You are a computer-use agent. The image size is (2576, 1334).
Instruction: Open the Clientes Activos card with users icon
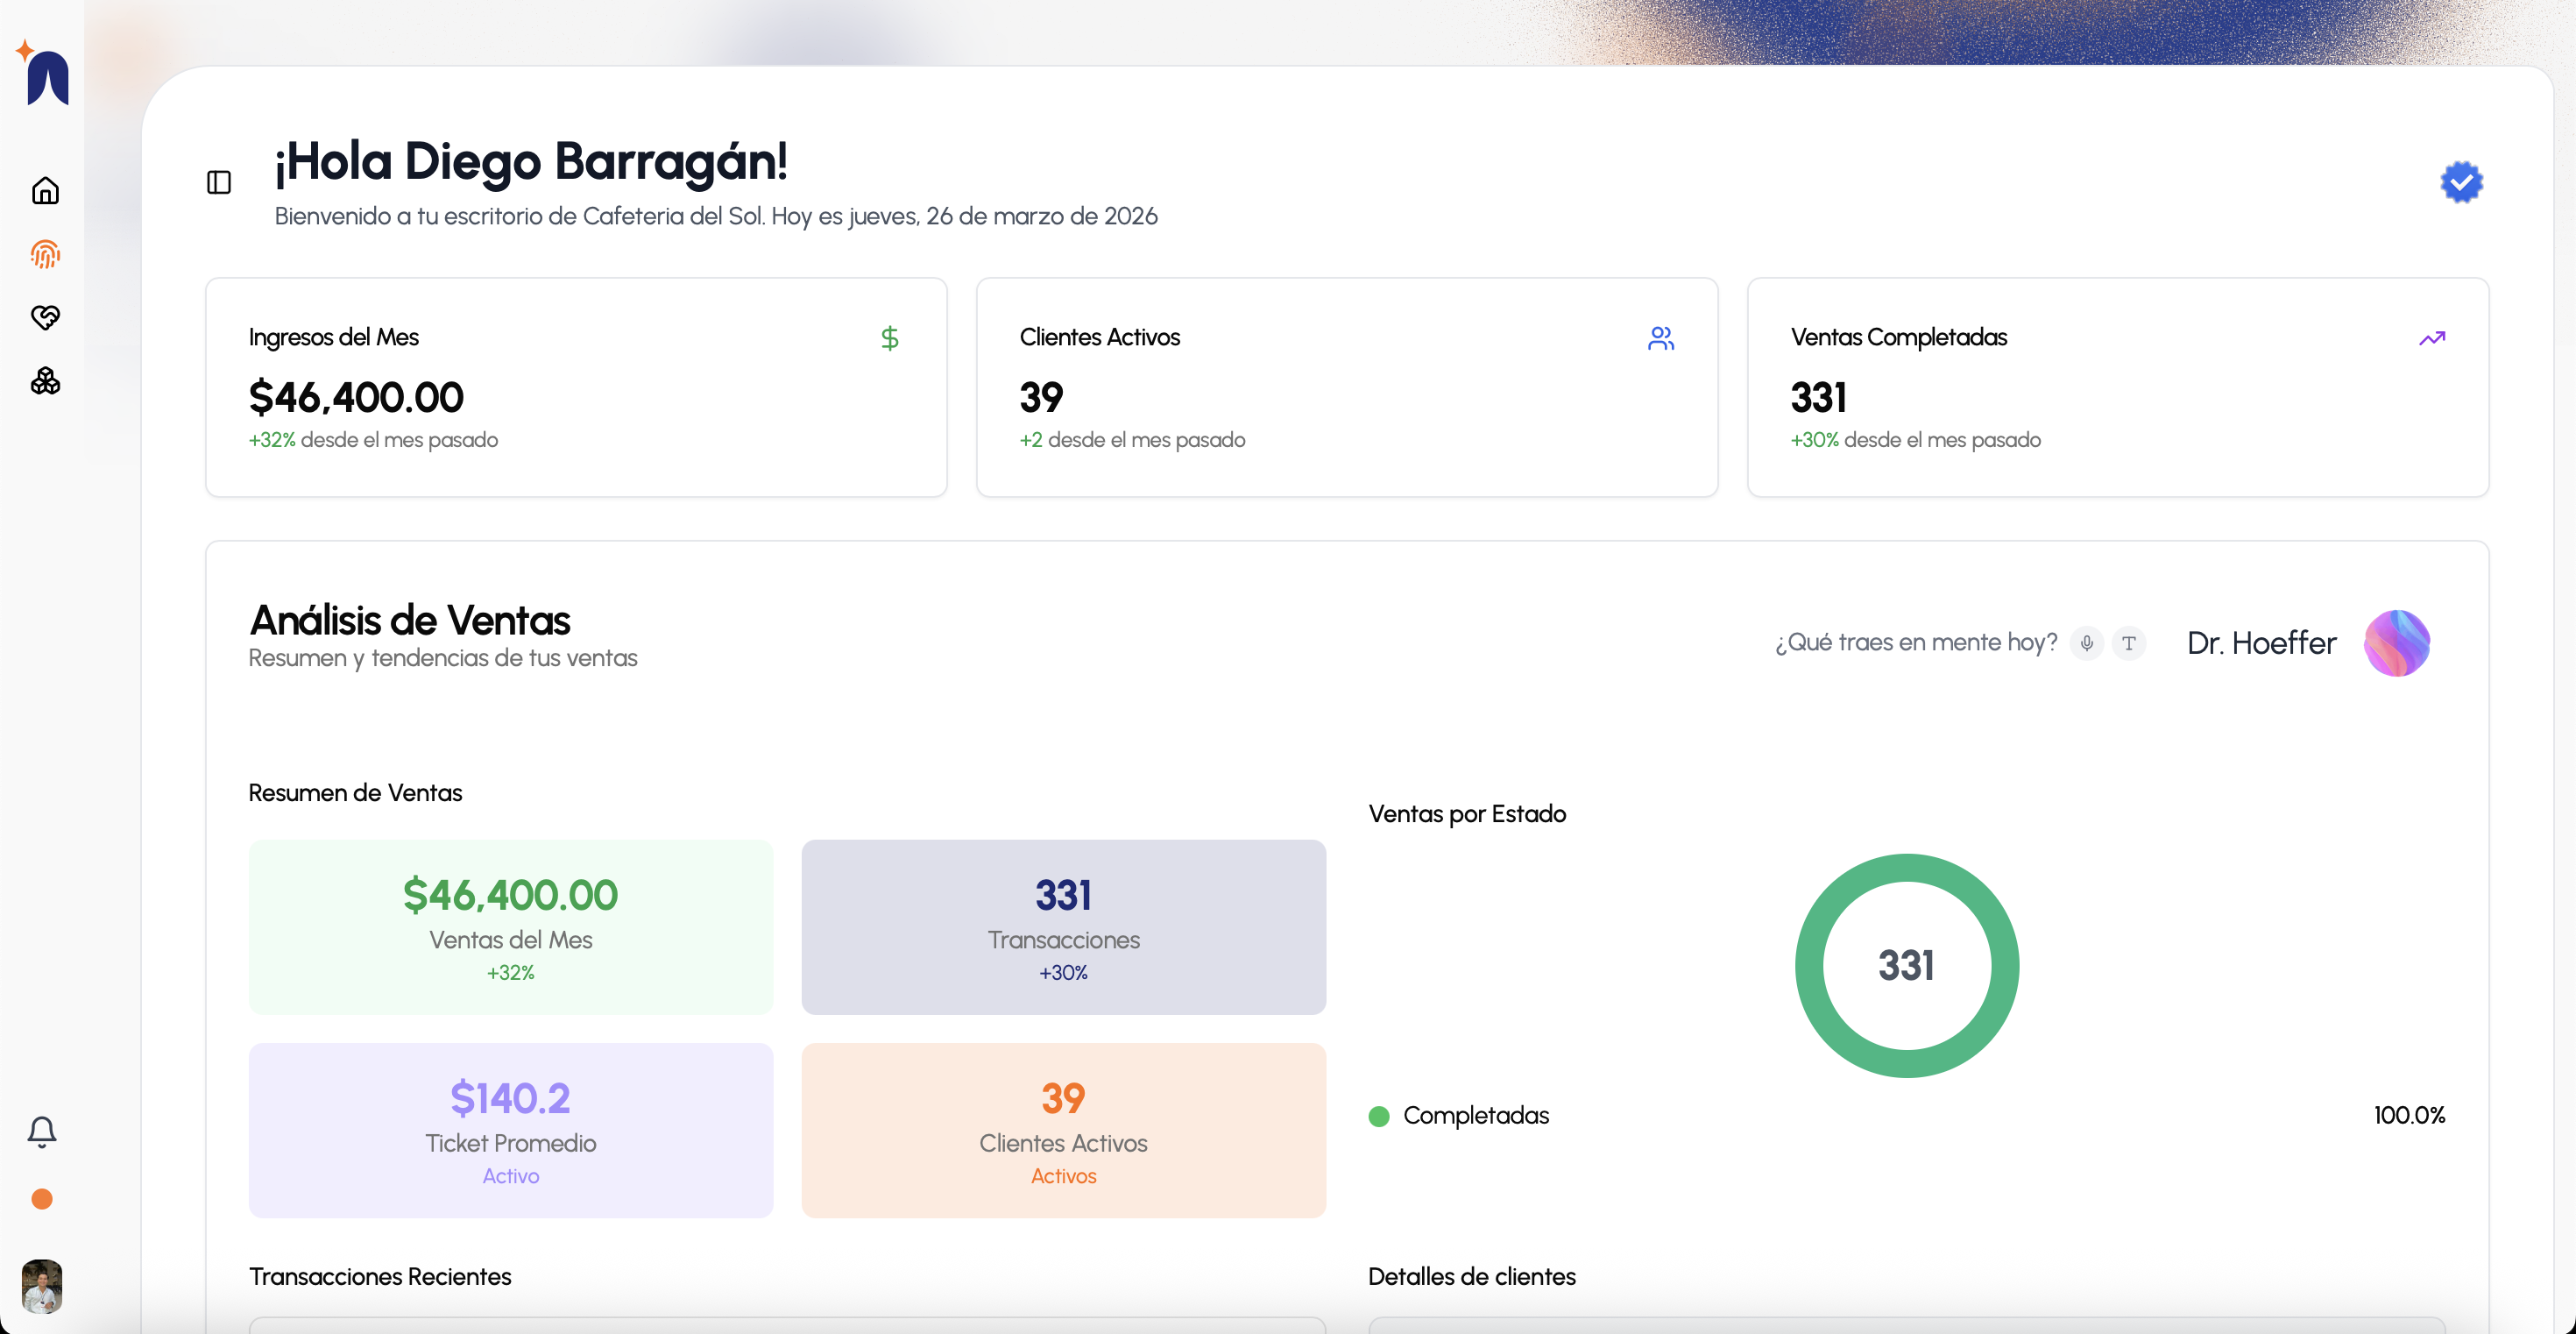coord(1346,387)
